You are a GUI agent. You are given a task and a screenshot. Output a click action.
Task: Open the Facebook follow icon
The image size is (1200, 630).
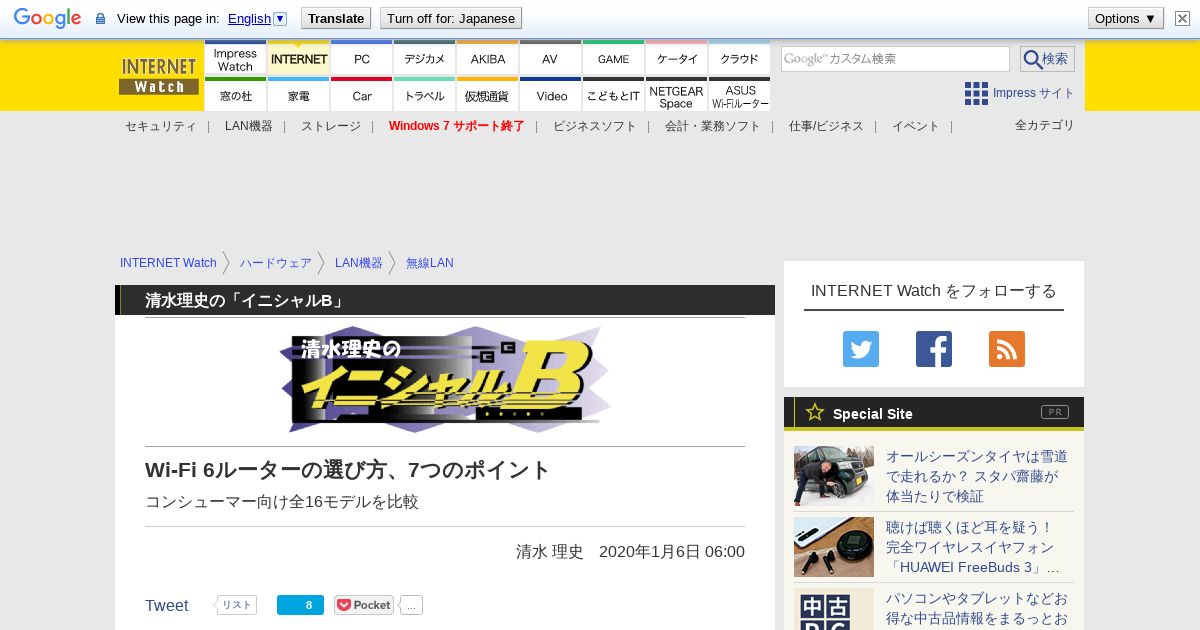(x=934, y=349)
